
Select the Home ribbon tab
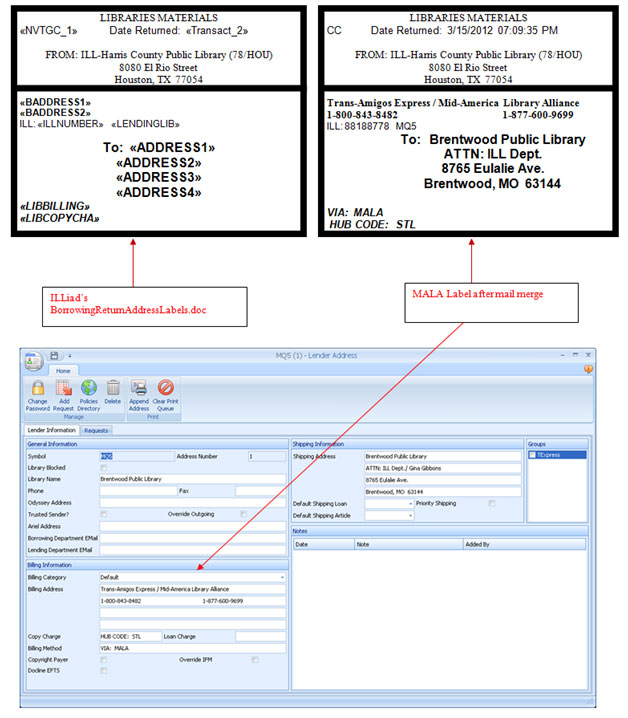click(63, 371)
